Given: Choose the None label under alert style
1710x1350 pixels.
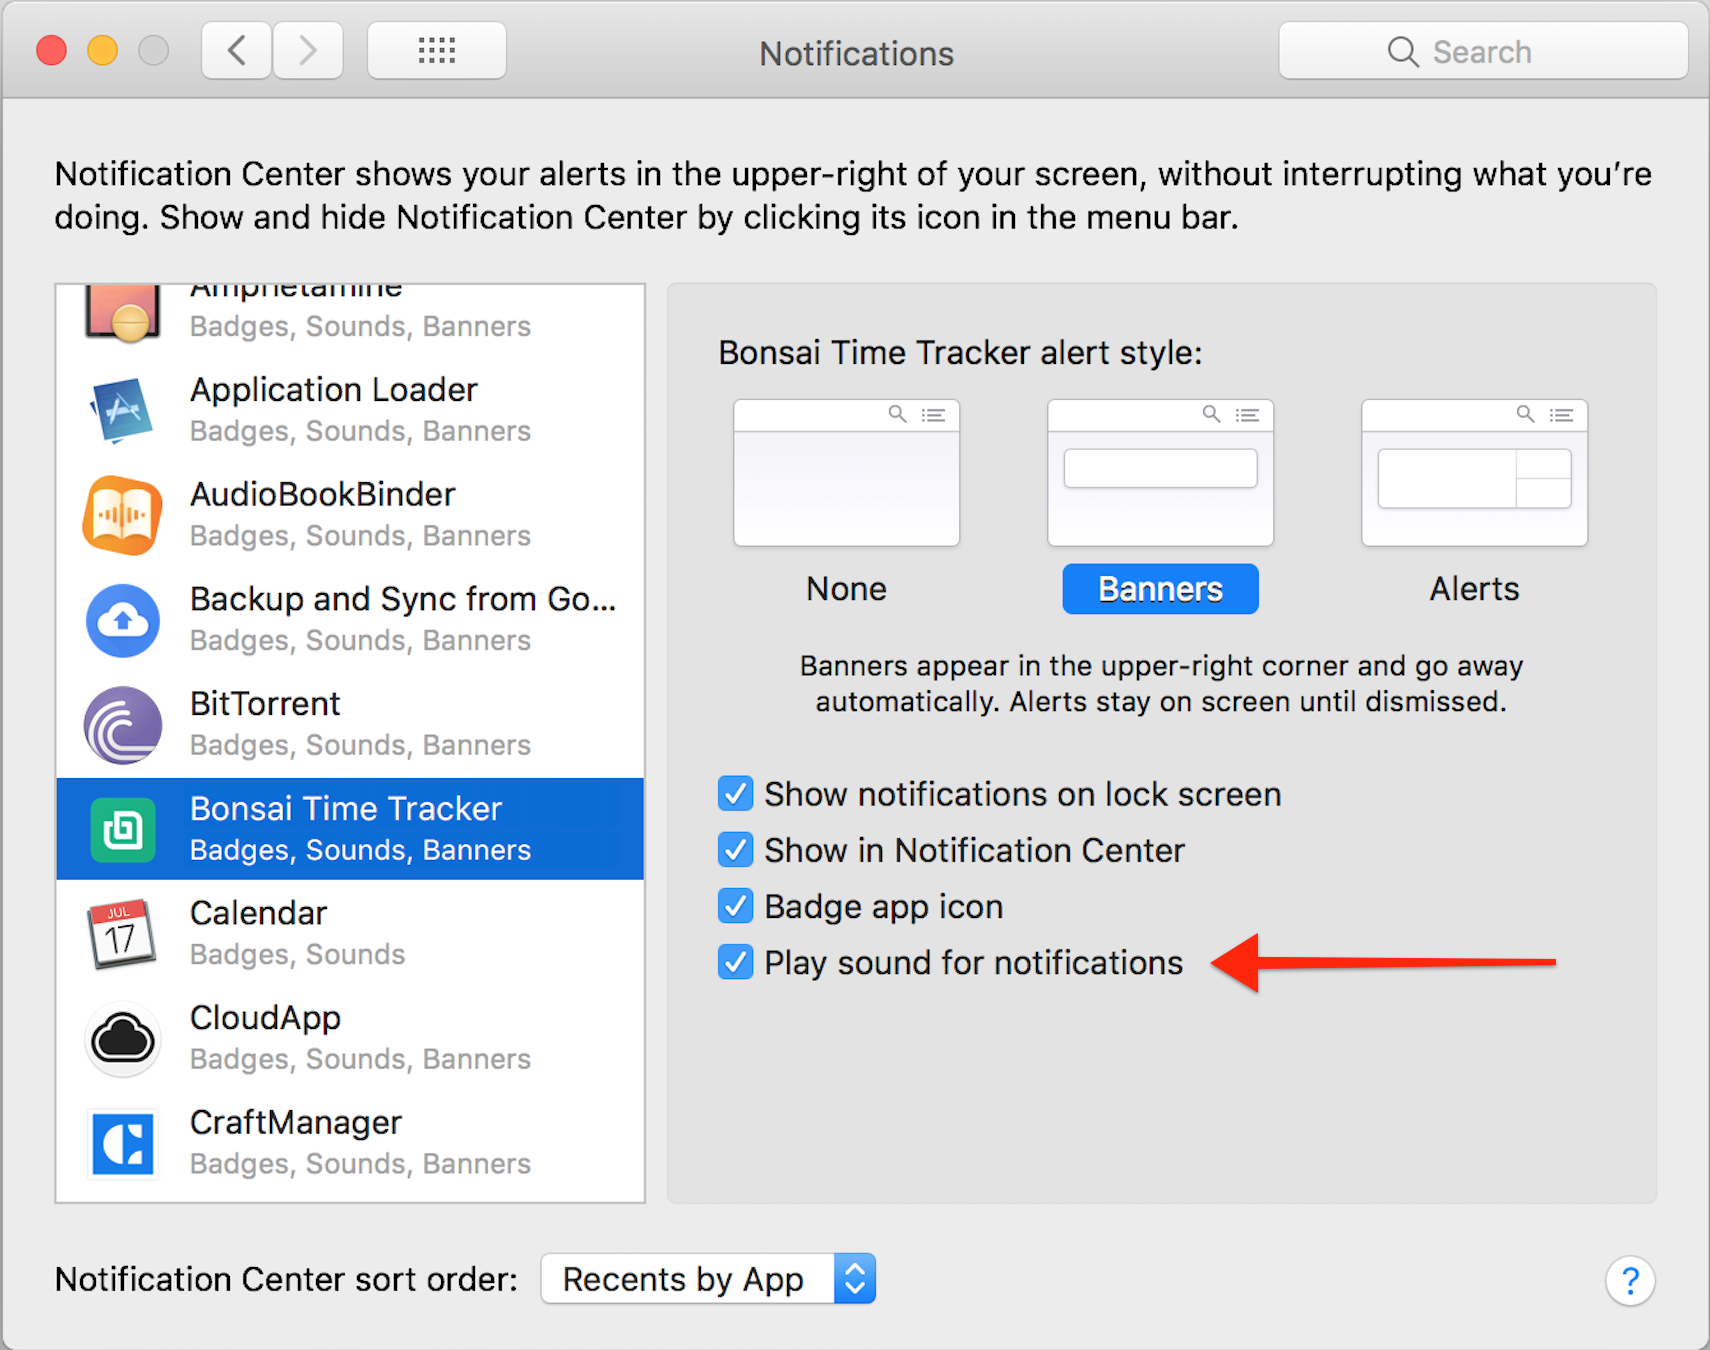Looking at the screenshot, I should click(x=846, y=589).
